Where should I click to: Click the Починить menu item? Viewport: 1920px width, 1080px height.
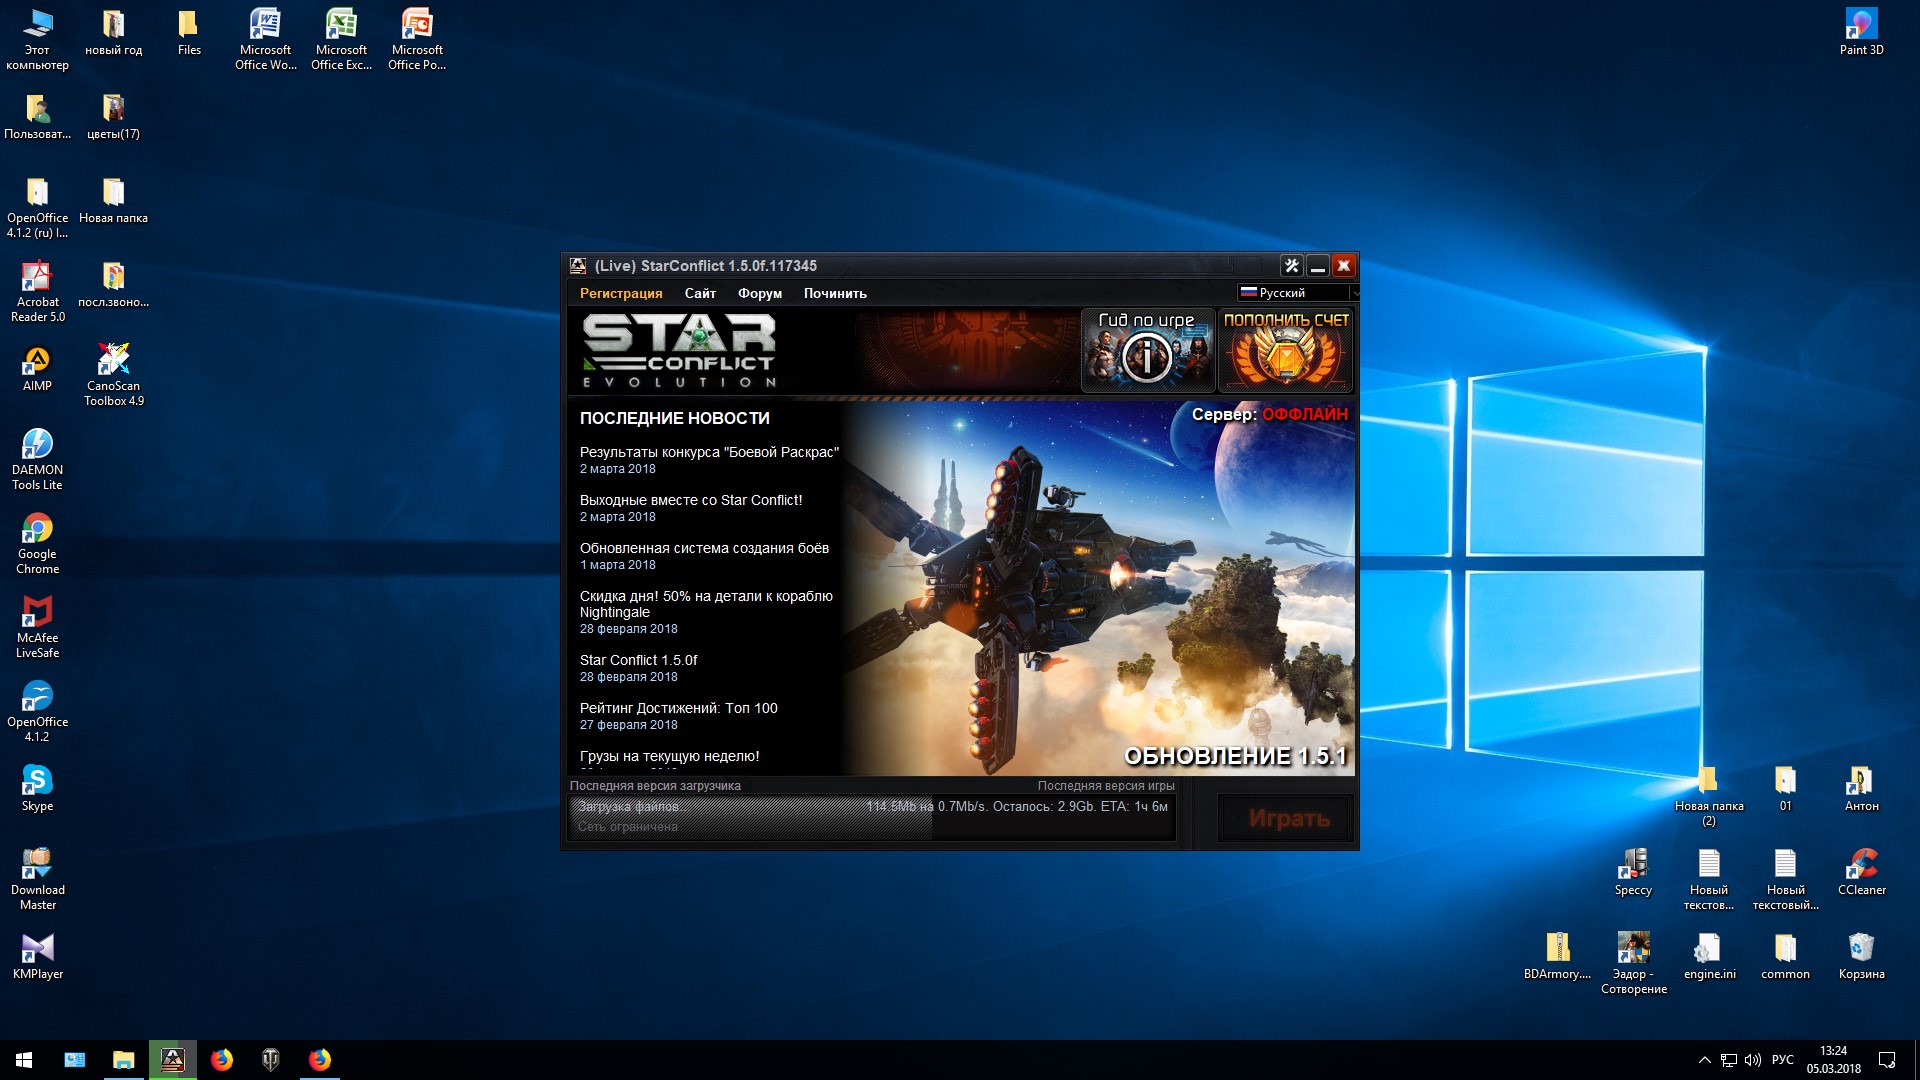[x=835, y=293]
